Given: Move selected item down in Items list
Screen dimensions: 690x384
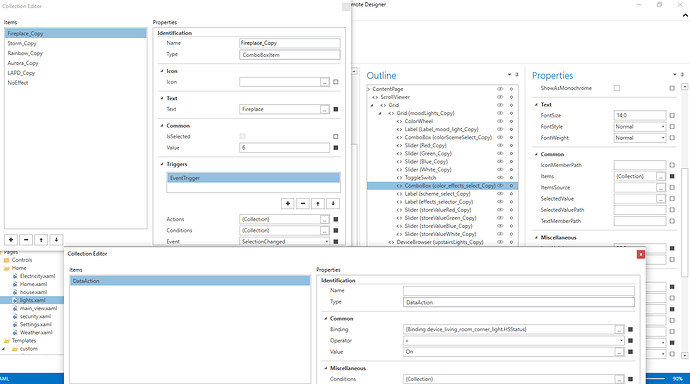Looking at the screenshot, I should pos(56,240).
